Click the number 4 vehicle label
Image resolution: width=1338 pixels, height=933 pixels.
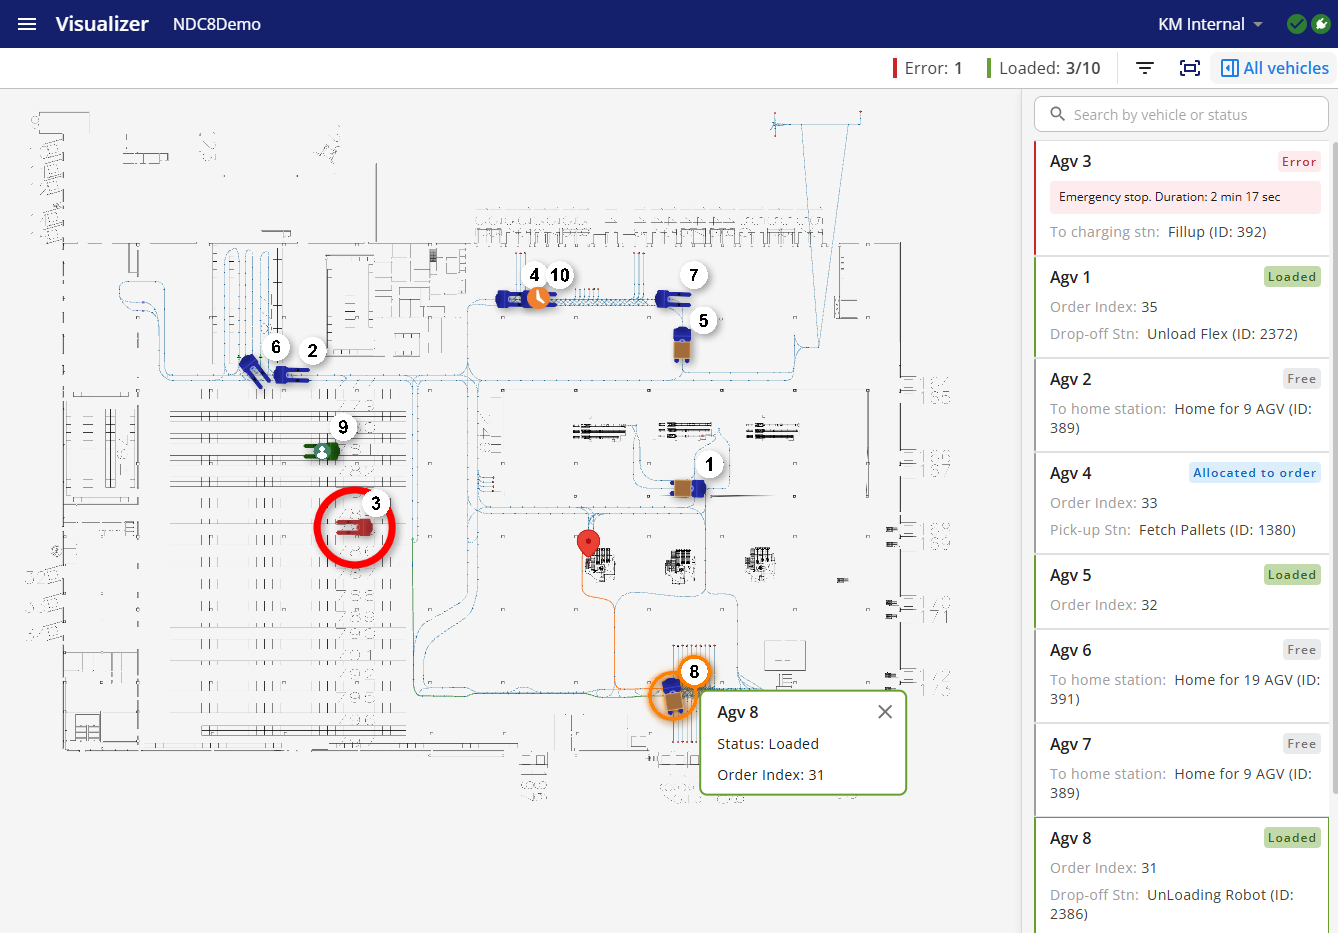tap(534, 275)
